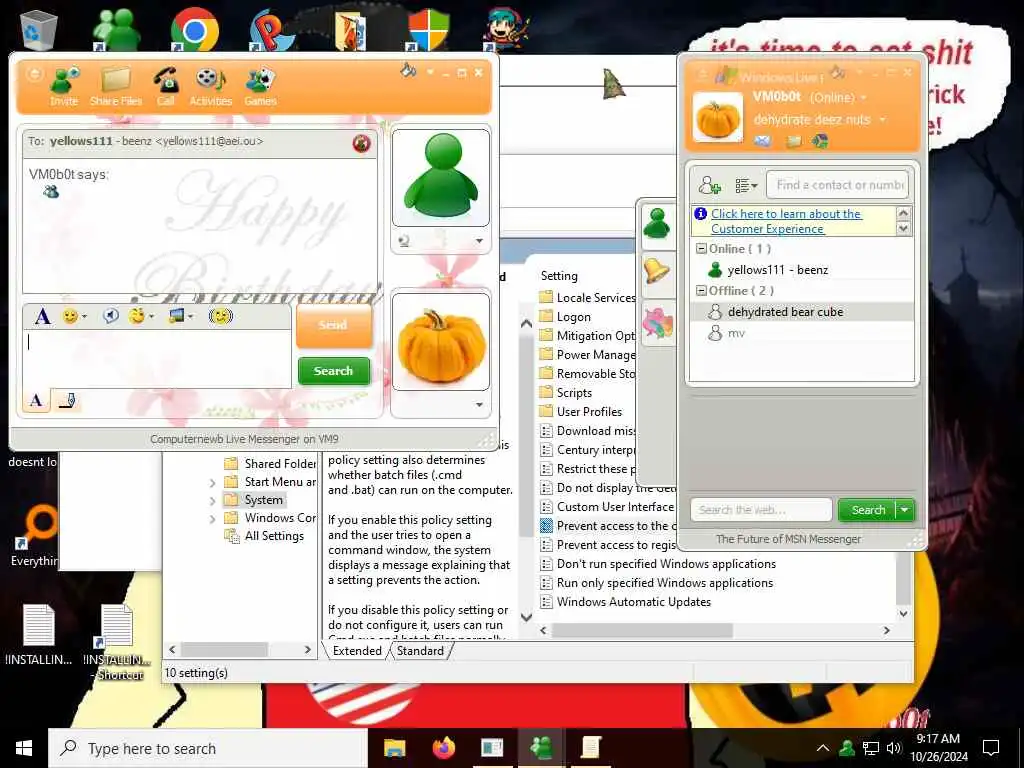
Task: Click the VM0b0t pumpkin display picture
Action: coord(717,118)
